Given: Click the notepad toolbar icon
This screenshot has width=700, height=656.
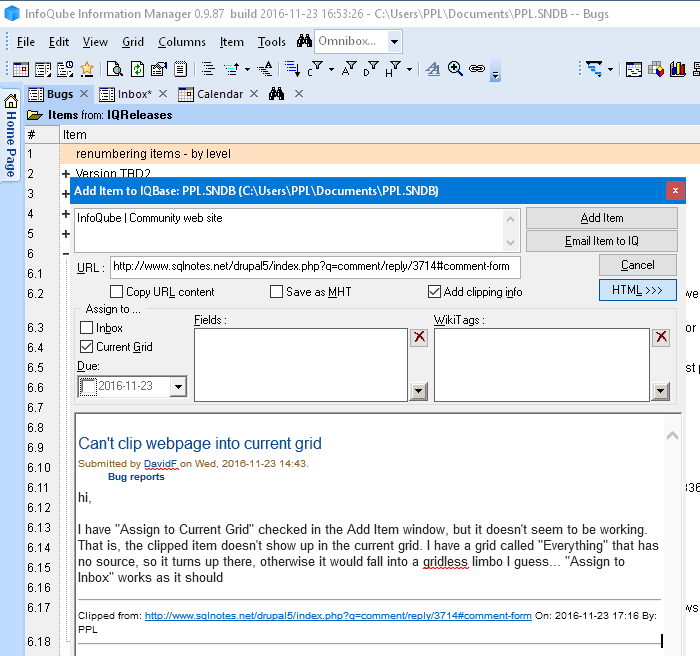Looking at the screenshot, I should tap(180, 69).
